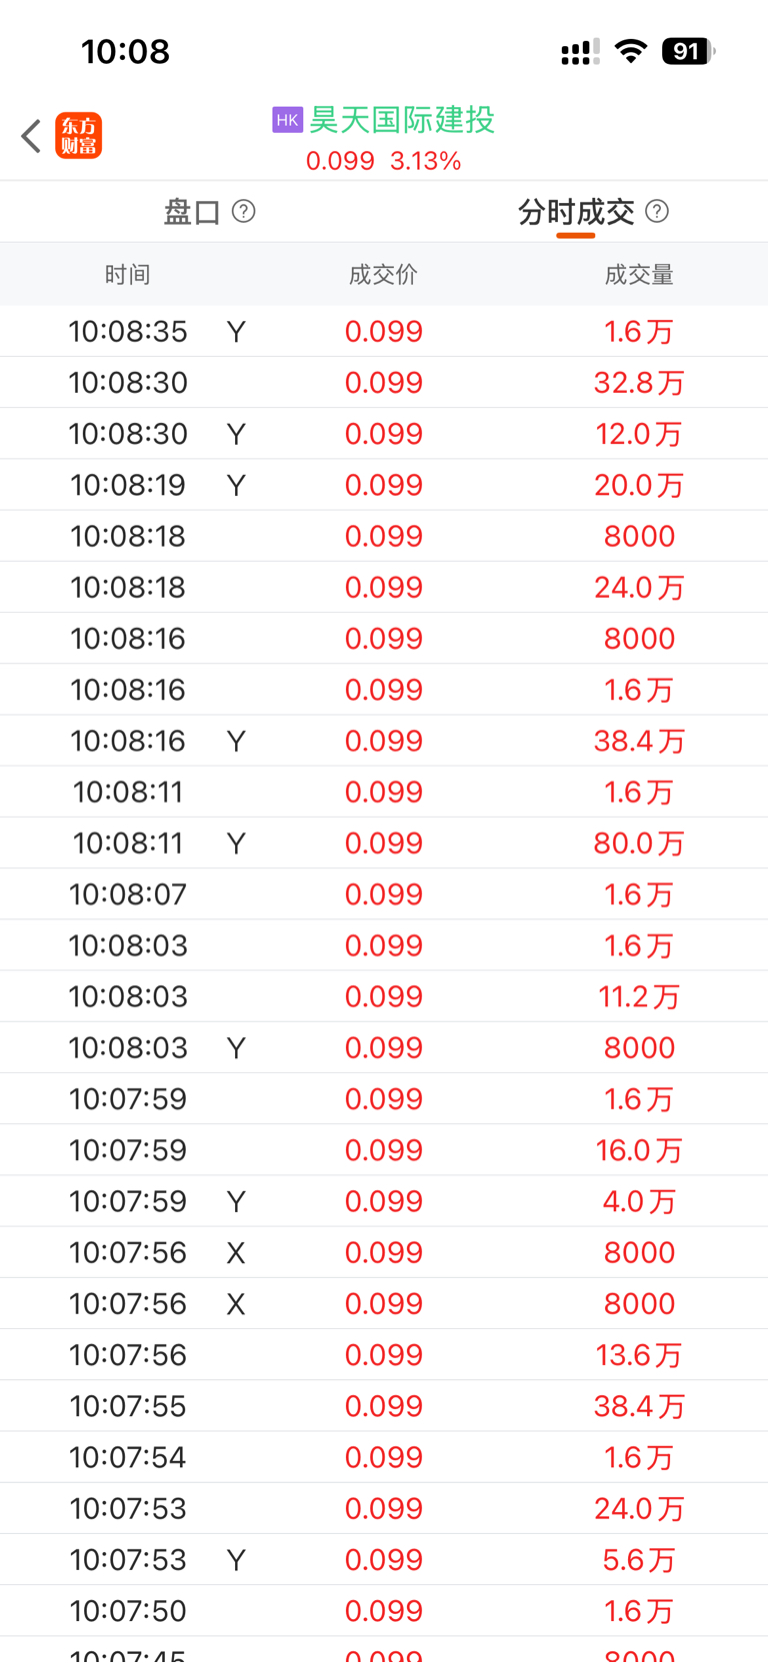Select the 分时成交 tab
Image resolution: width=768 pixels, height=1663 pixels.
coord(576,212)
